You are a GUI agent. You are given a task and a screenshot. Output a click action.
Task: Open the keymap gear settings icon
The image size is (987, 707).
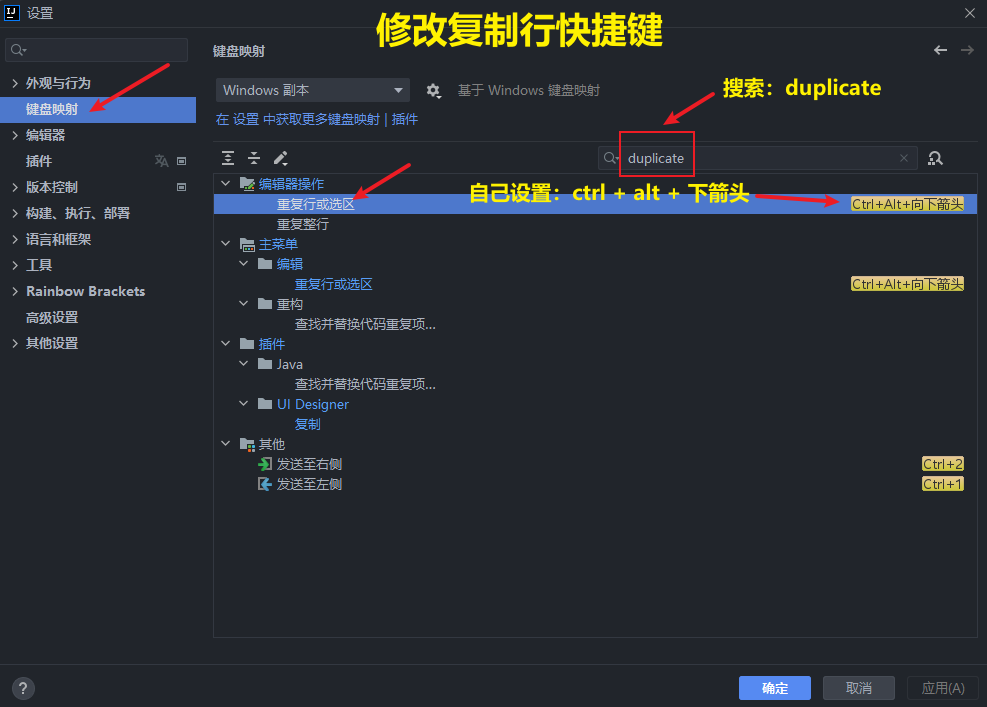433,91
